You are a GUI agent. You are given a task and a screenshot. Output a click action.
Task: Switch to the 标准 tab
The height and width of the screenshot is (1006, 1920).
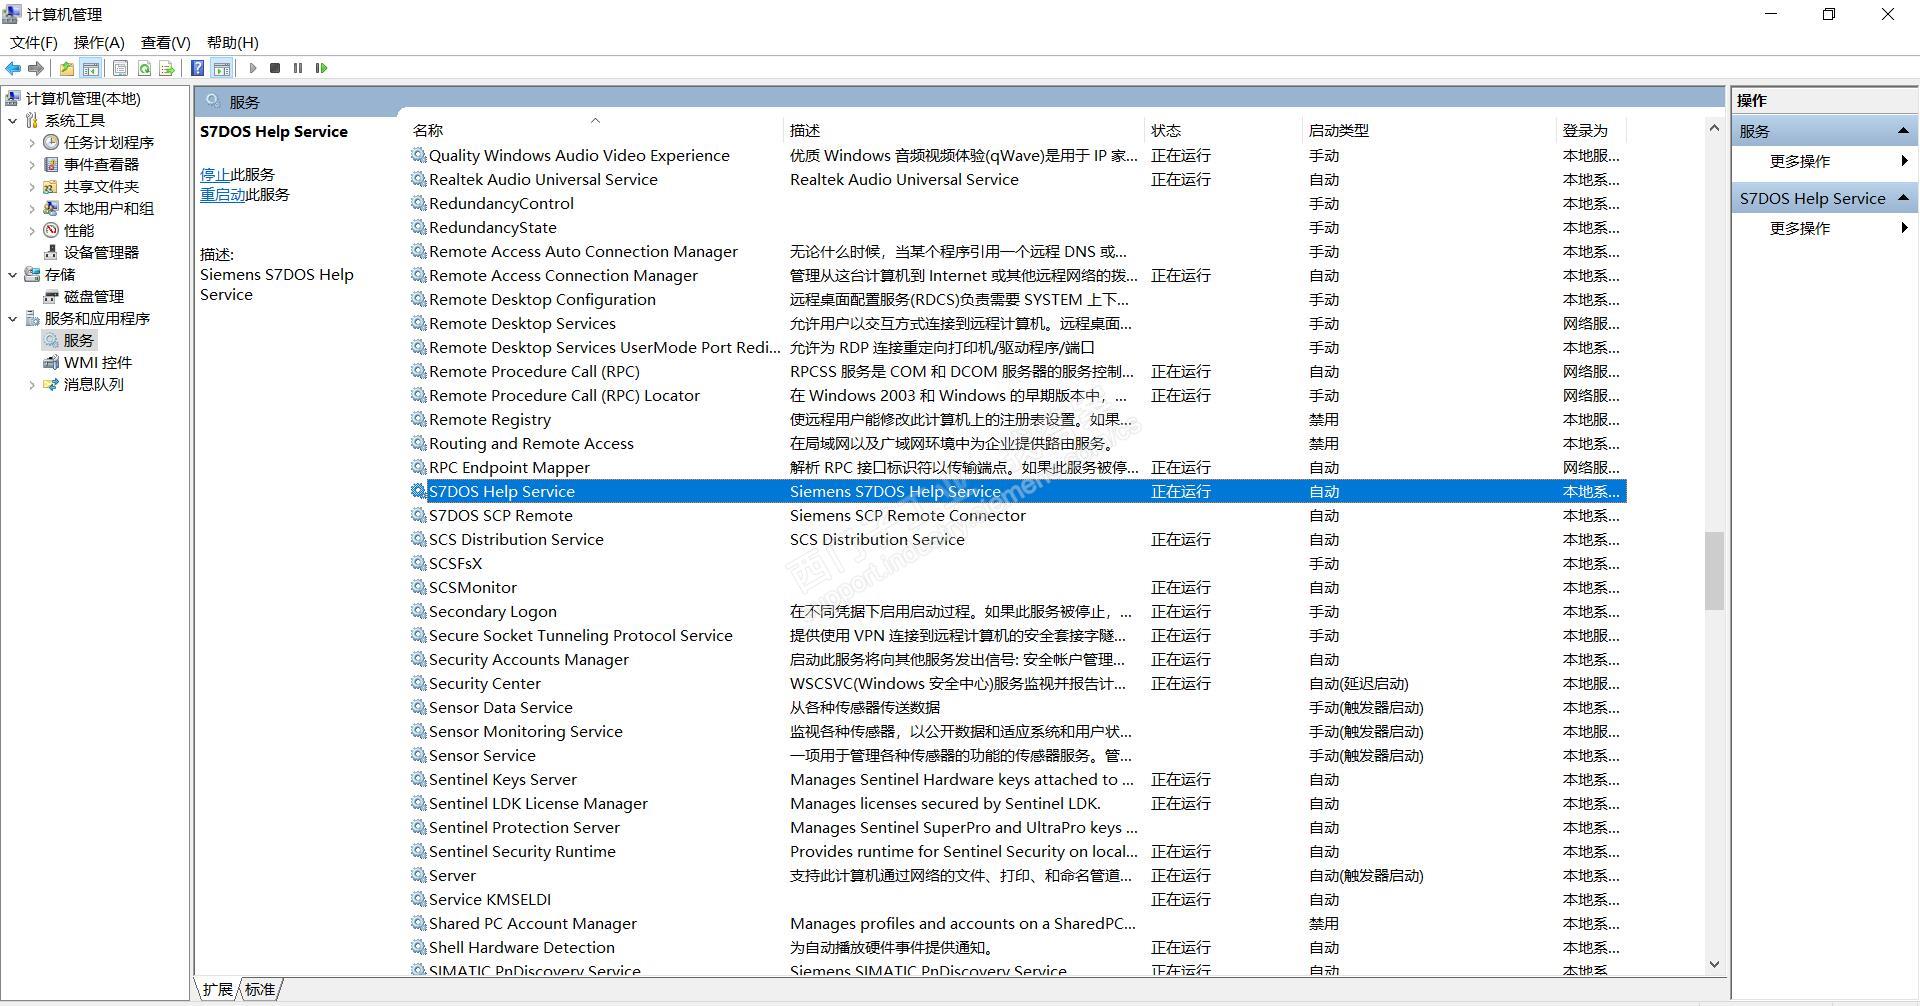260,989
